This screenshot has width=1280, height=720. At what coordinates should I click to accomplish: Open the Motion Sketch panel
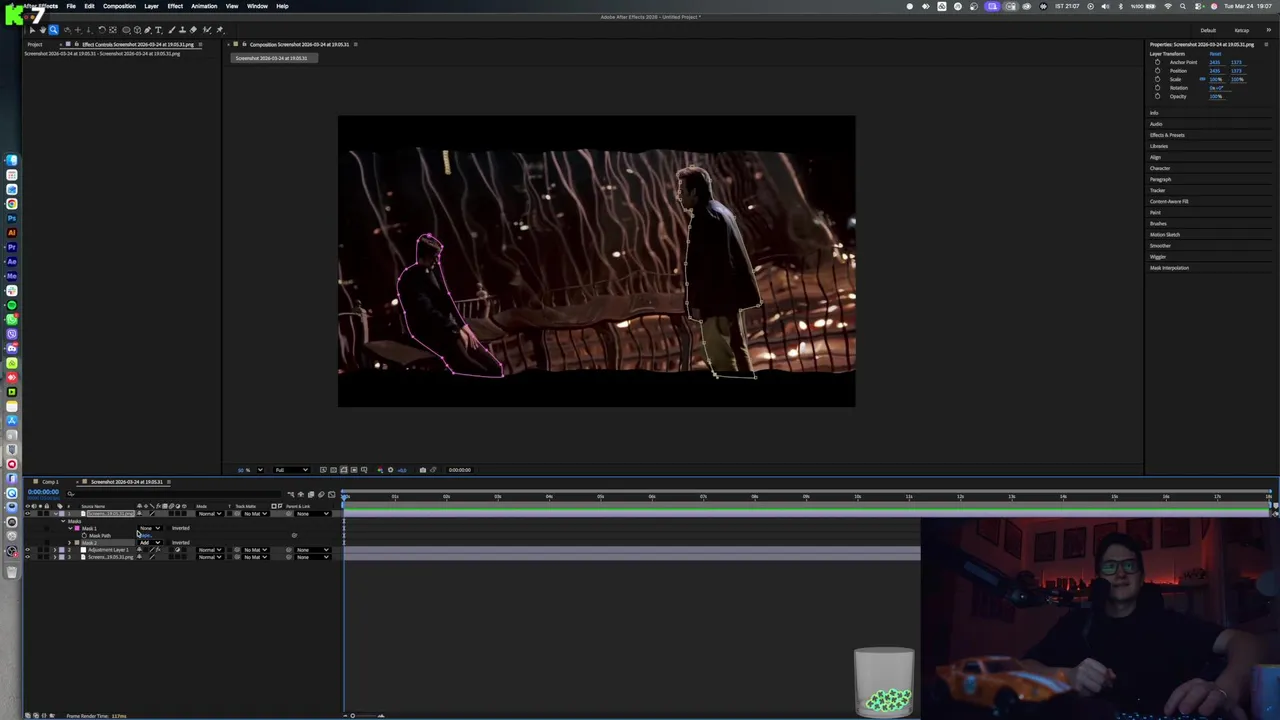(x=1165, y=234)
